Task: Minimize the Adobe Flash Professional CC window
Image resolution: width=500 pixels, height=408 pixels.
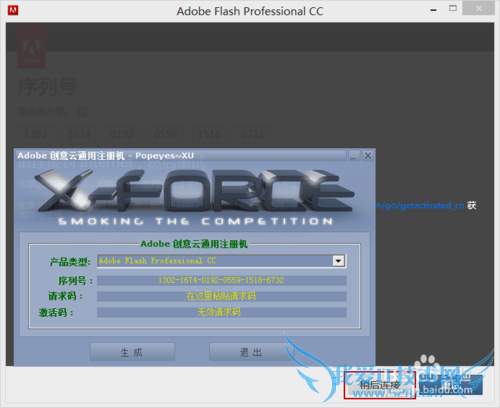Action: [x=433, y=10]
